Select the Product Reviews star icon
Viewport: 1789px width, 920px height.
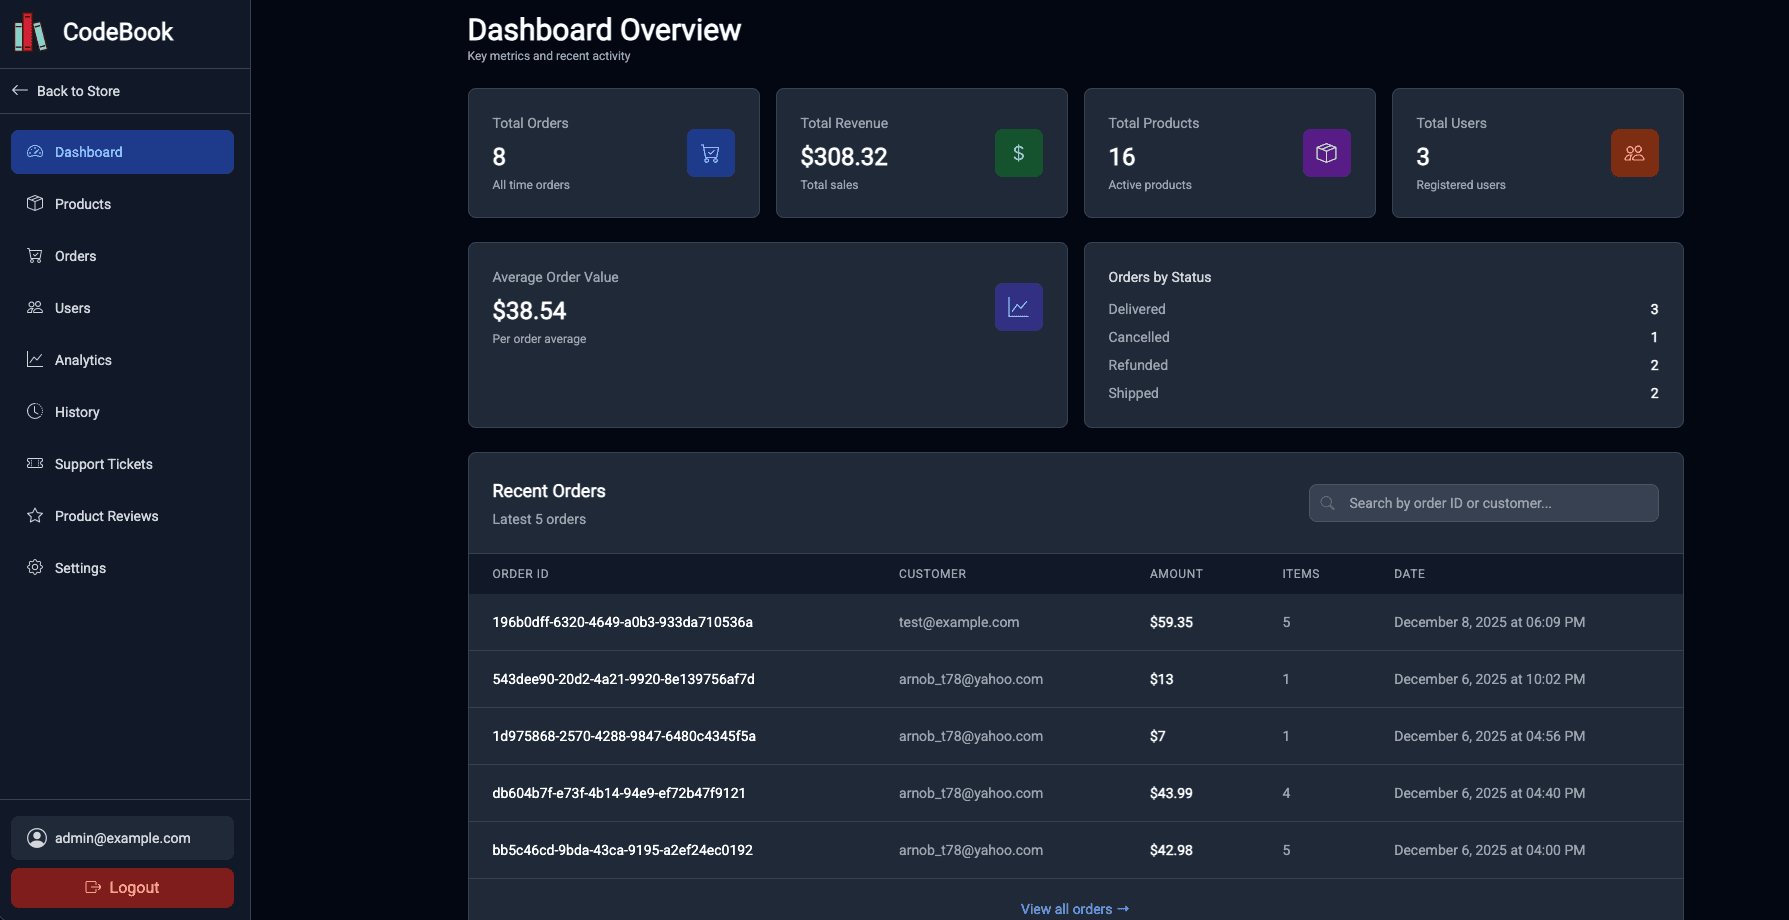coord(35,515)
